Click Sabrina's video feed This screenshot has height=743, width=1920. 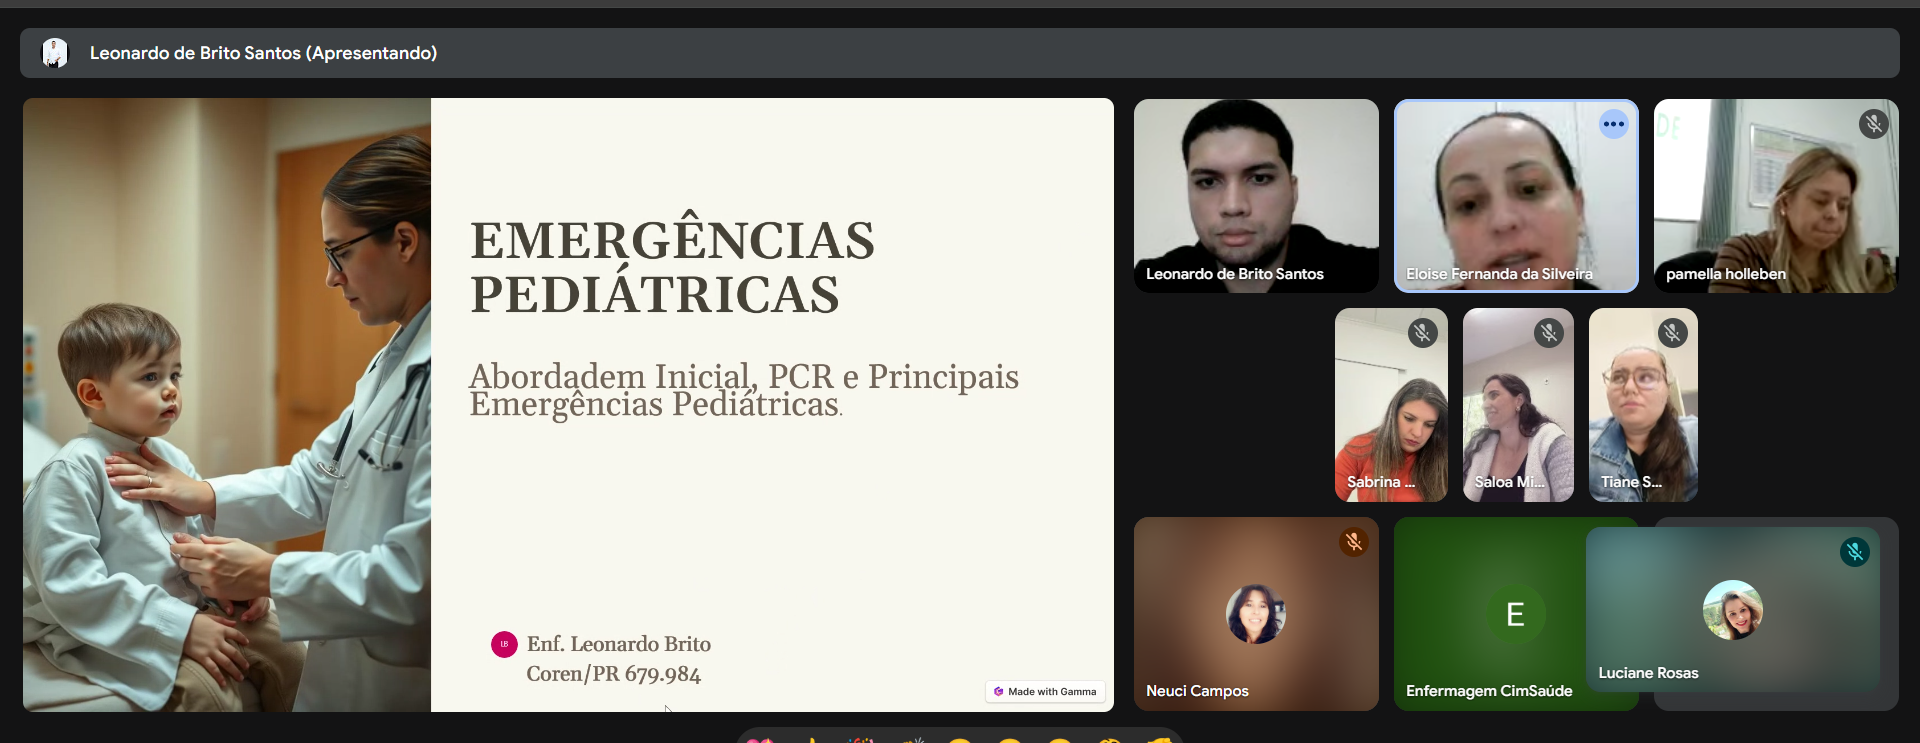click(1390, 420)
